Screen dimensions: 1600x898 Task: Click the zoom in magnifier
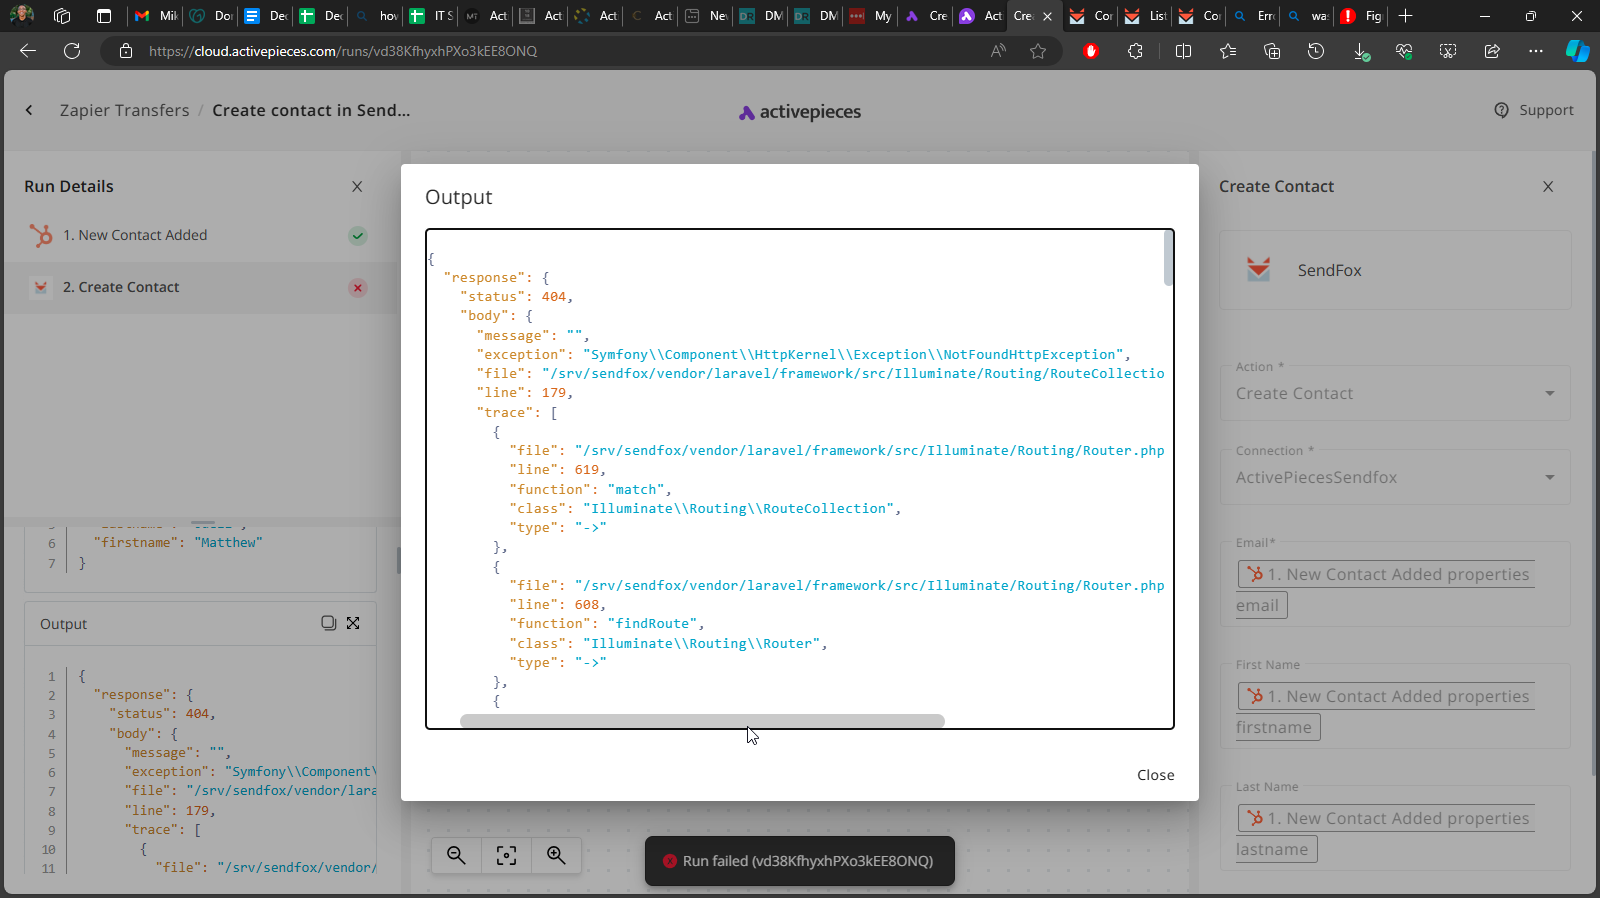(556, 855)
